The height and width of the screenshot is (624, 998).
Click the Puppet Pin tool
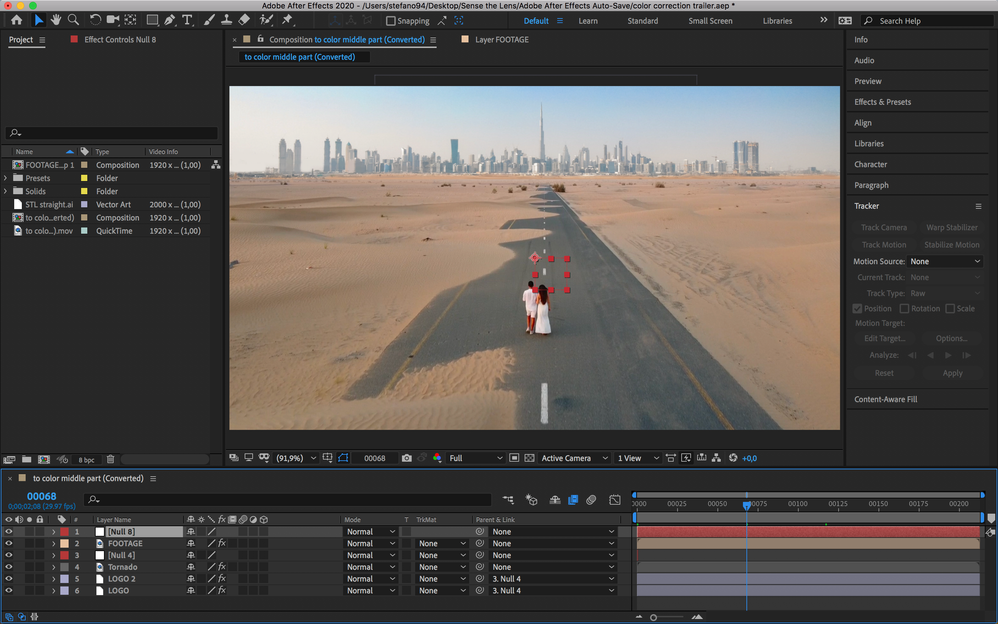tap(287, 20)
